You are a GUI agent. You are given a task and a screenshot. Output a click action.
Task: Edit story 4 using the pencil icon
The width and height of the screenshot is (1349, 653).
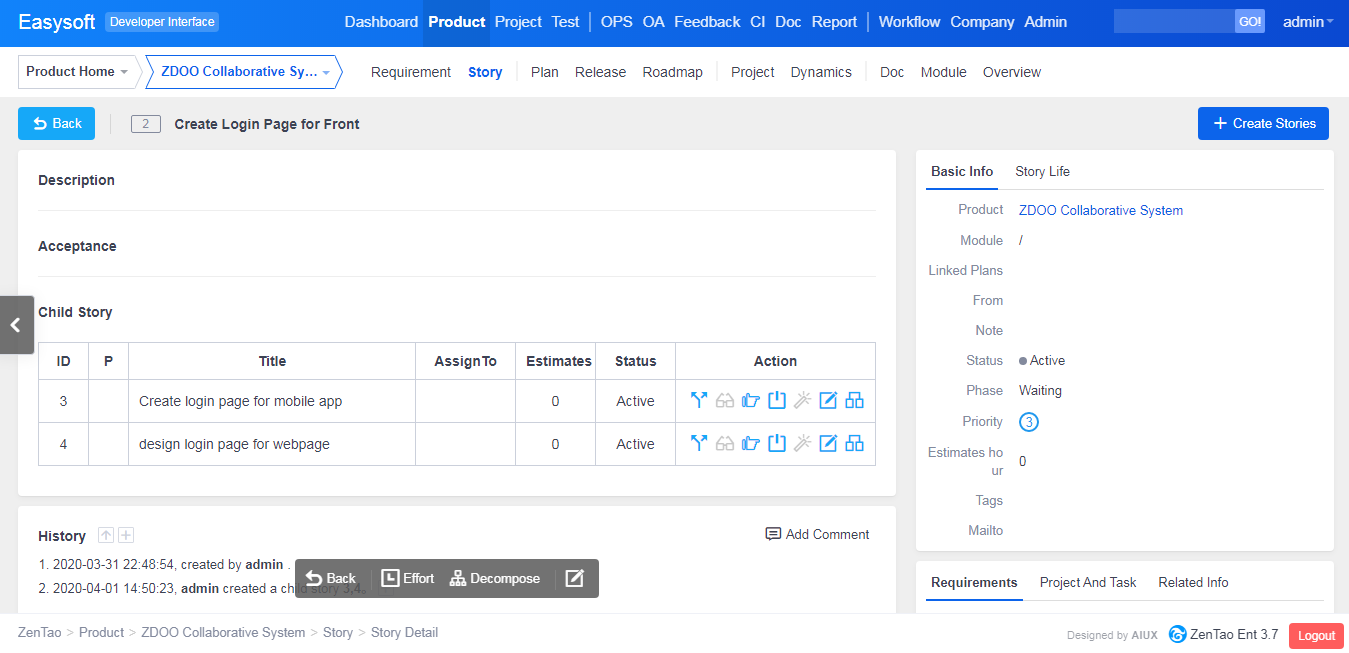click(x=828, y=444)
